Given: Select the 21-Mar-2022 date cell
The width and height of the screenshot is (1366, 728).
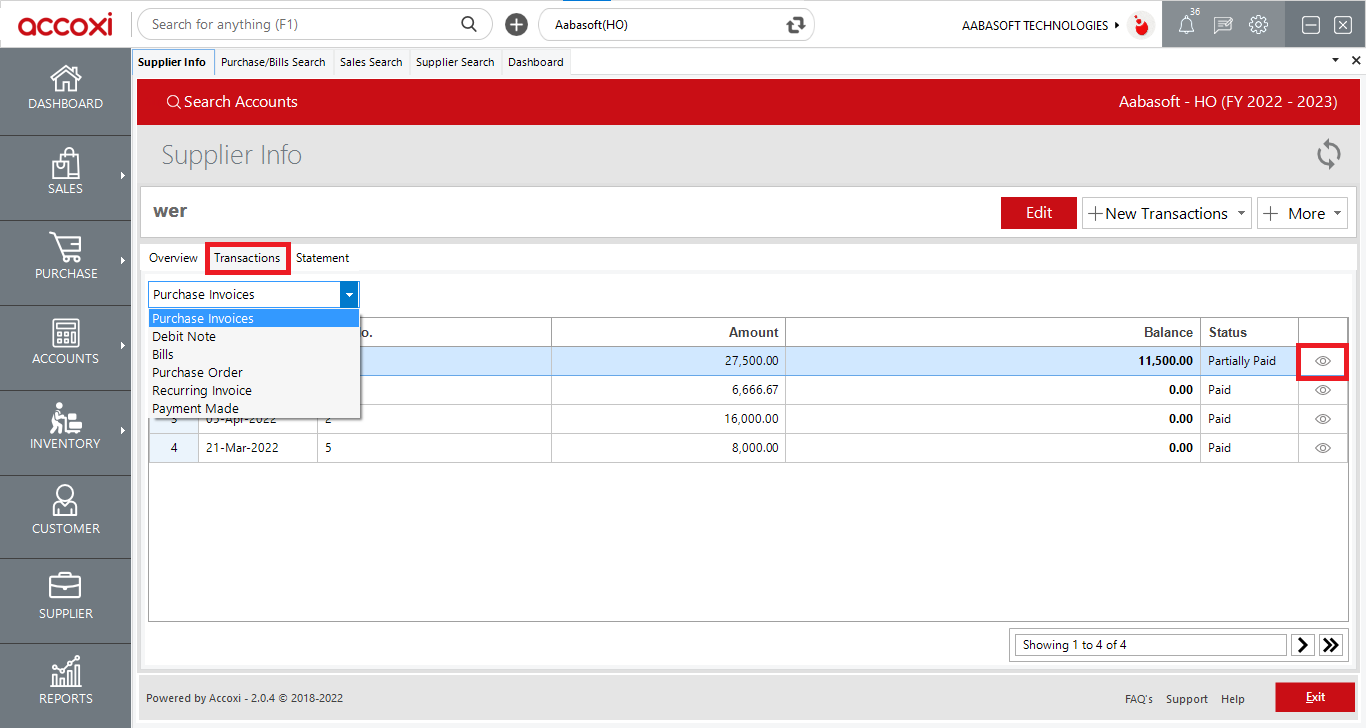Looking at the screenshot, I should (258, 448).
